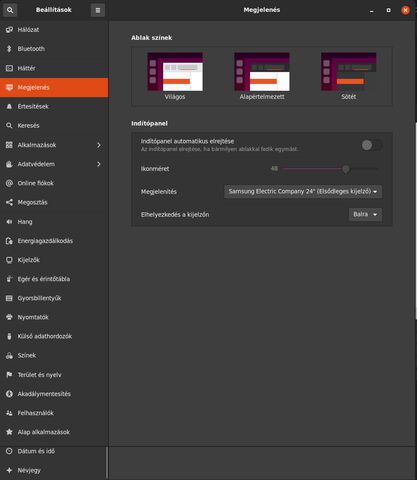417x480 pixels.
Task: Click the Világos label text
Action: click(x=175, y=97)
